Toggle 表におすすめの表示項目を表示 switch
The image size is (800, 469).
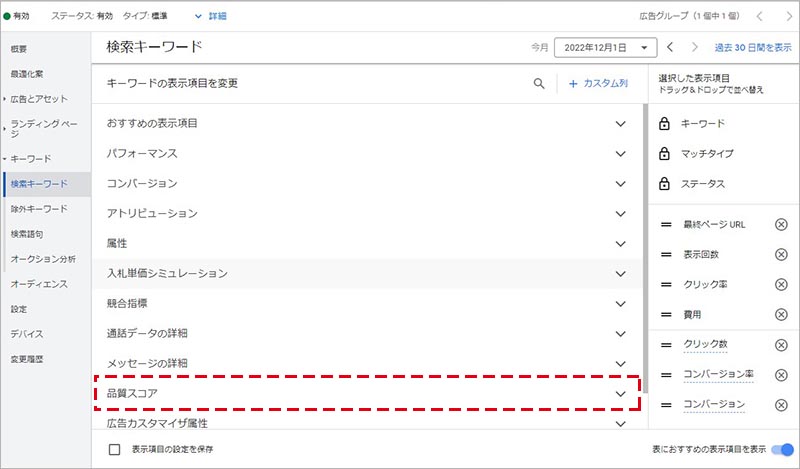[782, 450]
